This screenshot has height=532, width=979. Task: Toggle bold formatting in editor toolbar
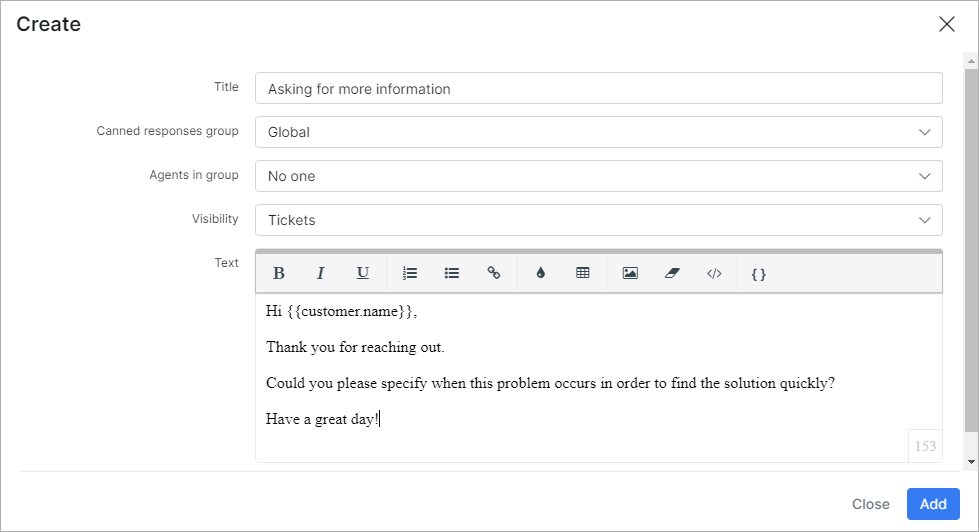pos(279,273)
